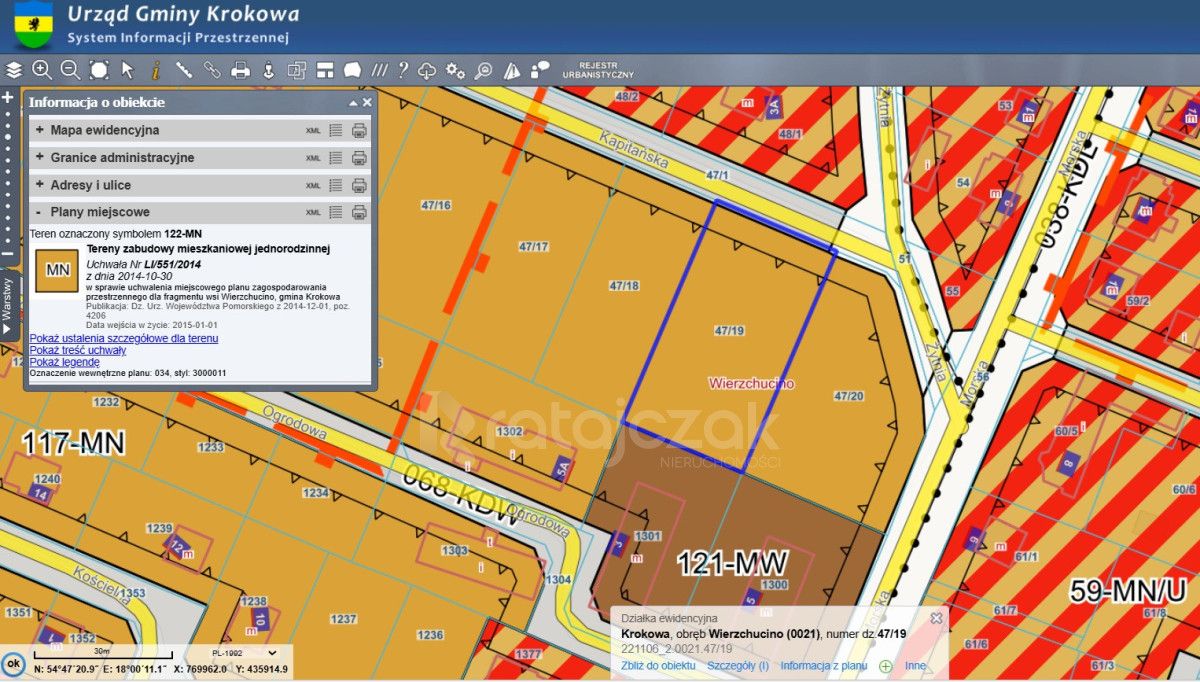Activate the object info tool

155,70
